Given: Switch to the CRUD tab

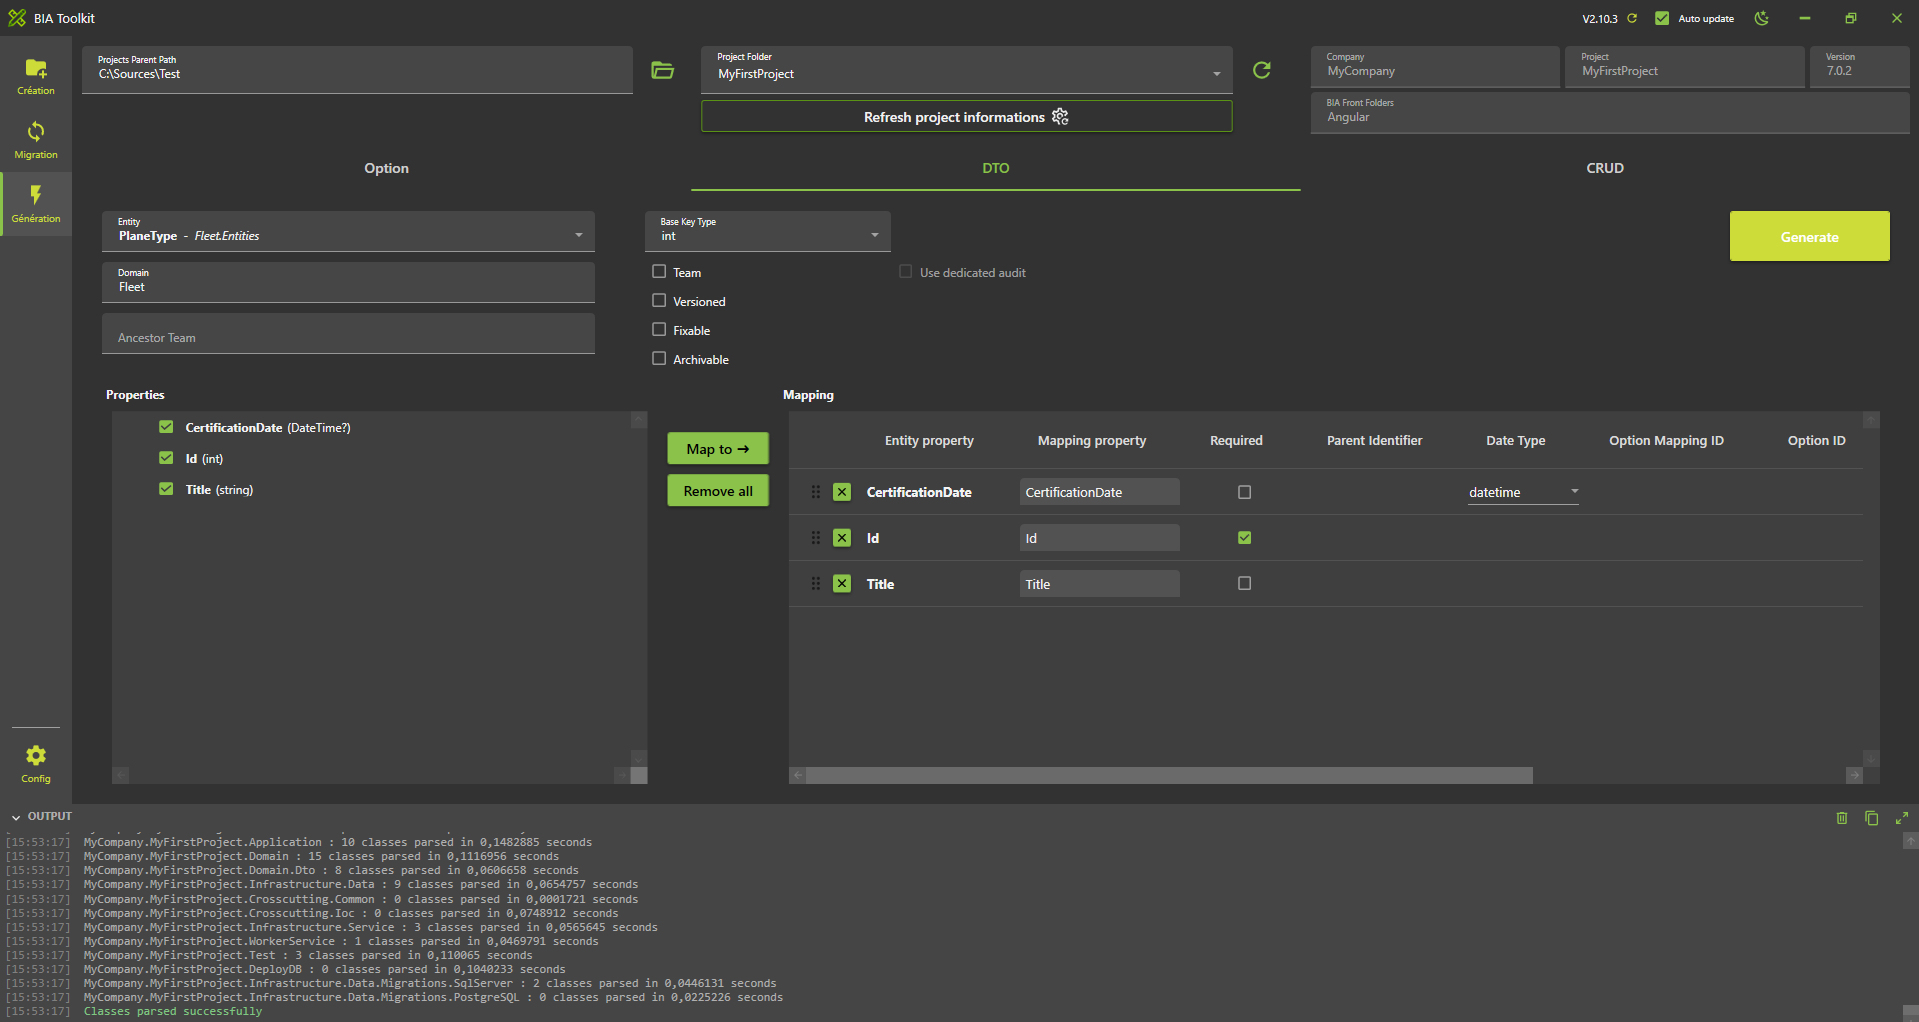Looking at the screenshot, I should 1605,168.
